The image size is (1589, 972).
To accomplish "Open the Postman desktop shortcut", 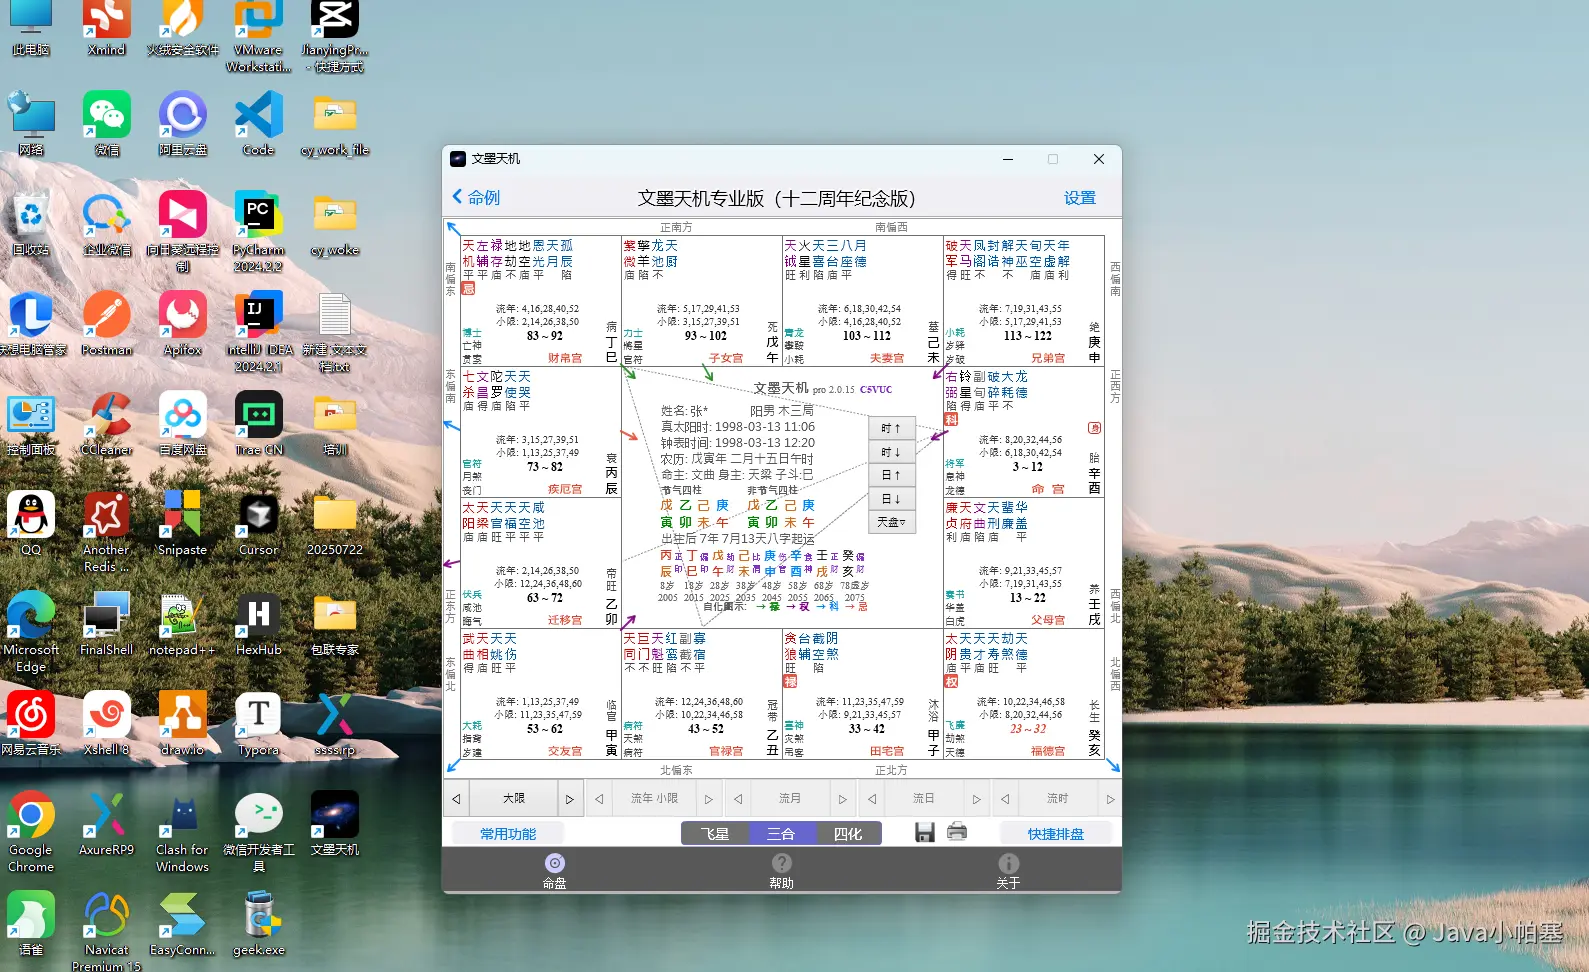I will 107,316.
